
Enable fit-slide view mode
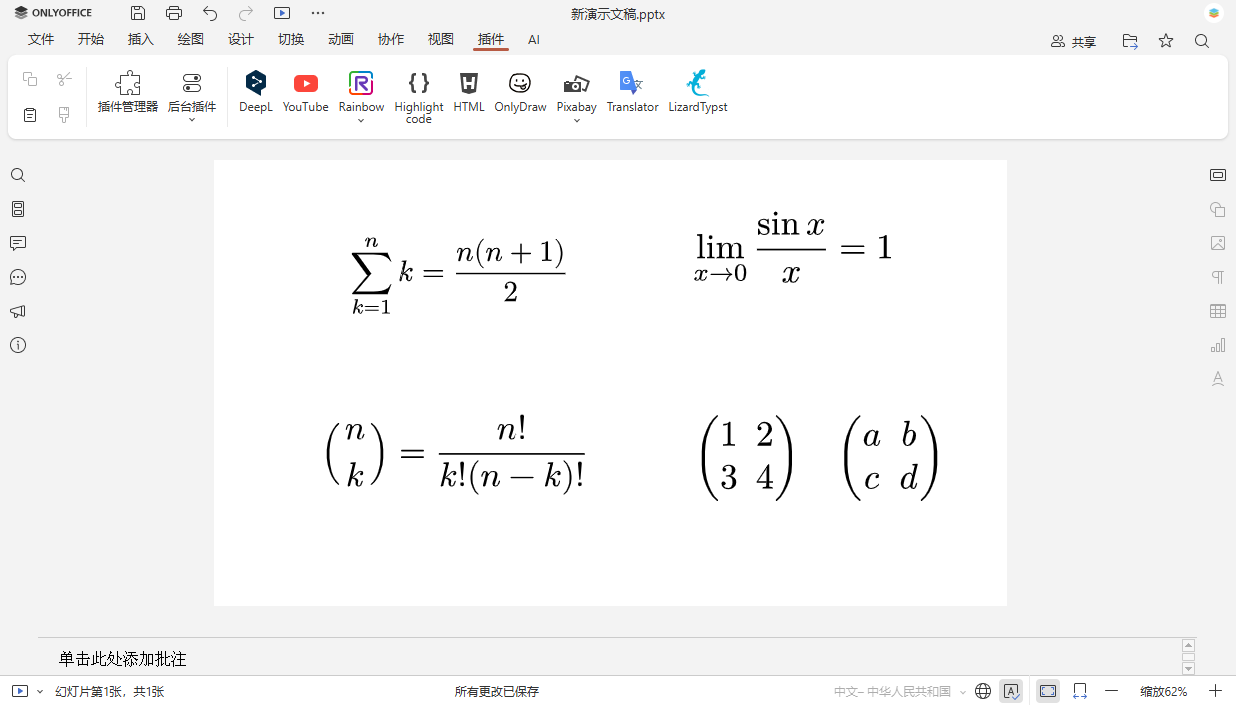coord(1047,691)
